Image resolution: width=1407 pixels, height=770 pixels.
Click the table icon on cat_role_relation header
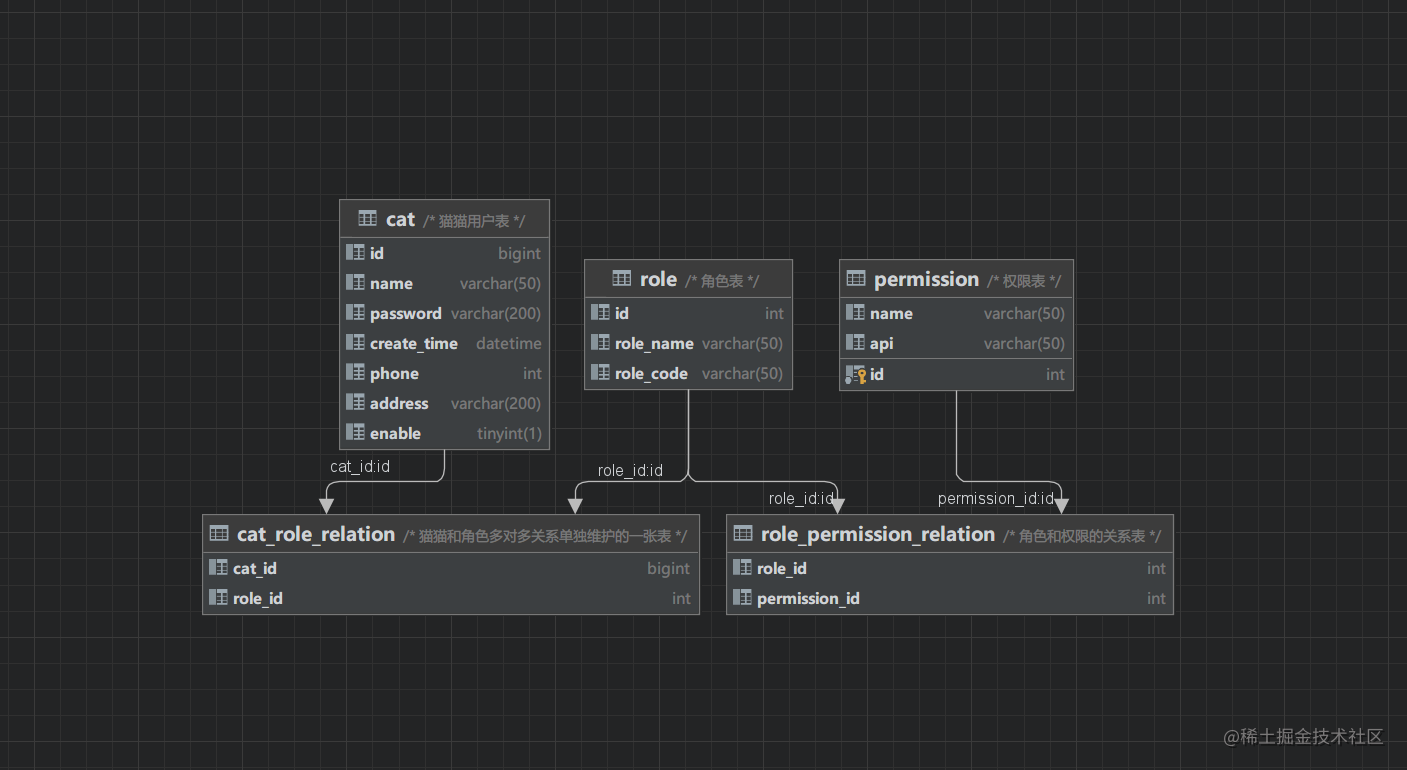(219, 534)
